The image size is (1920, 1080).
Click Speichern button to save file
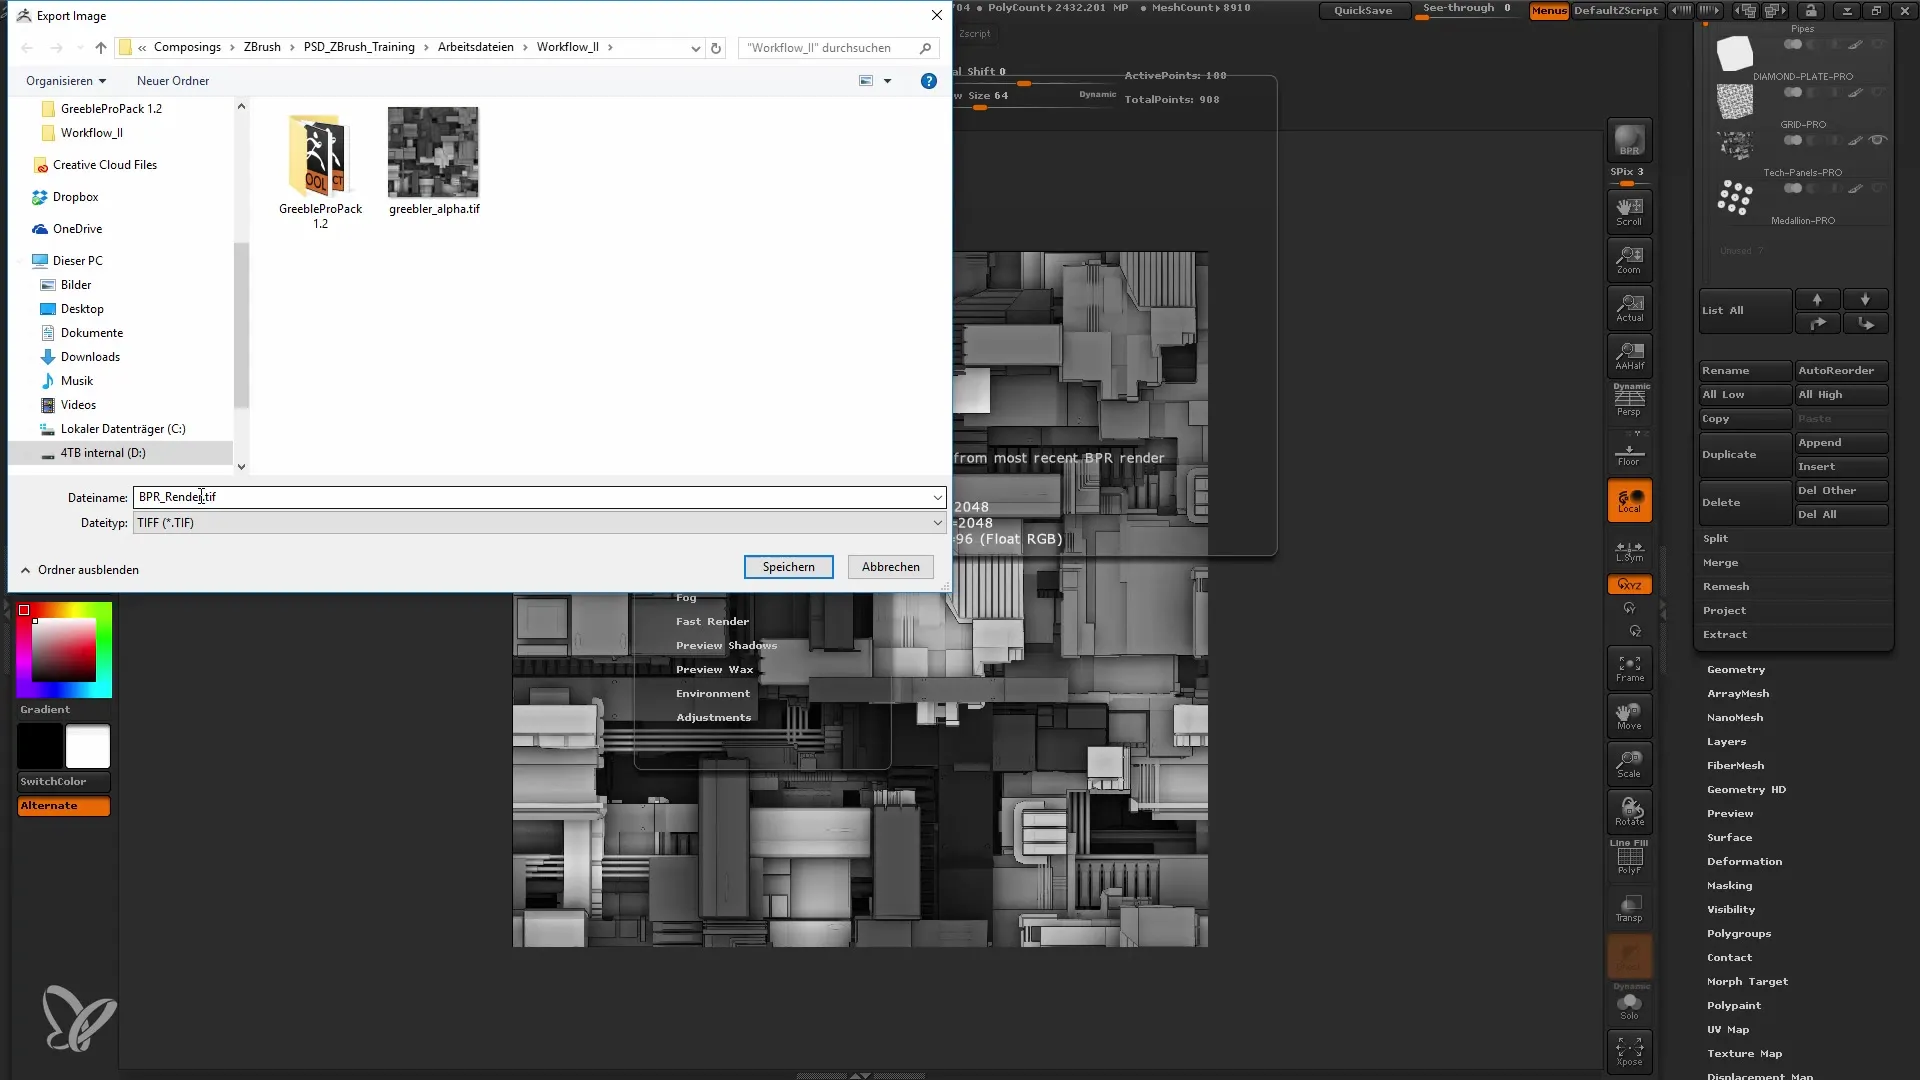tap(789, 566)
